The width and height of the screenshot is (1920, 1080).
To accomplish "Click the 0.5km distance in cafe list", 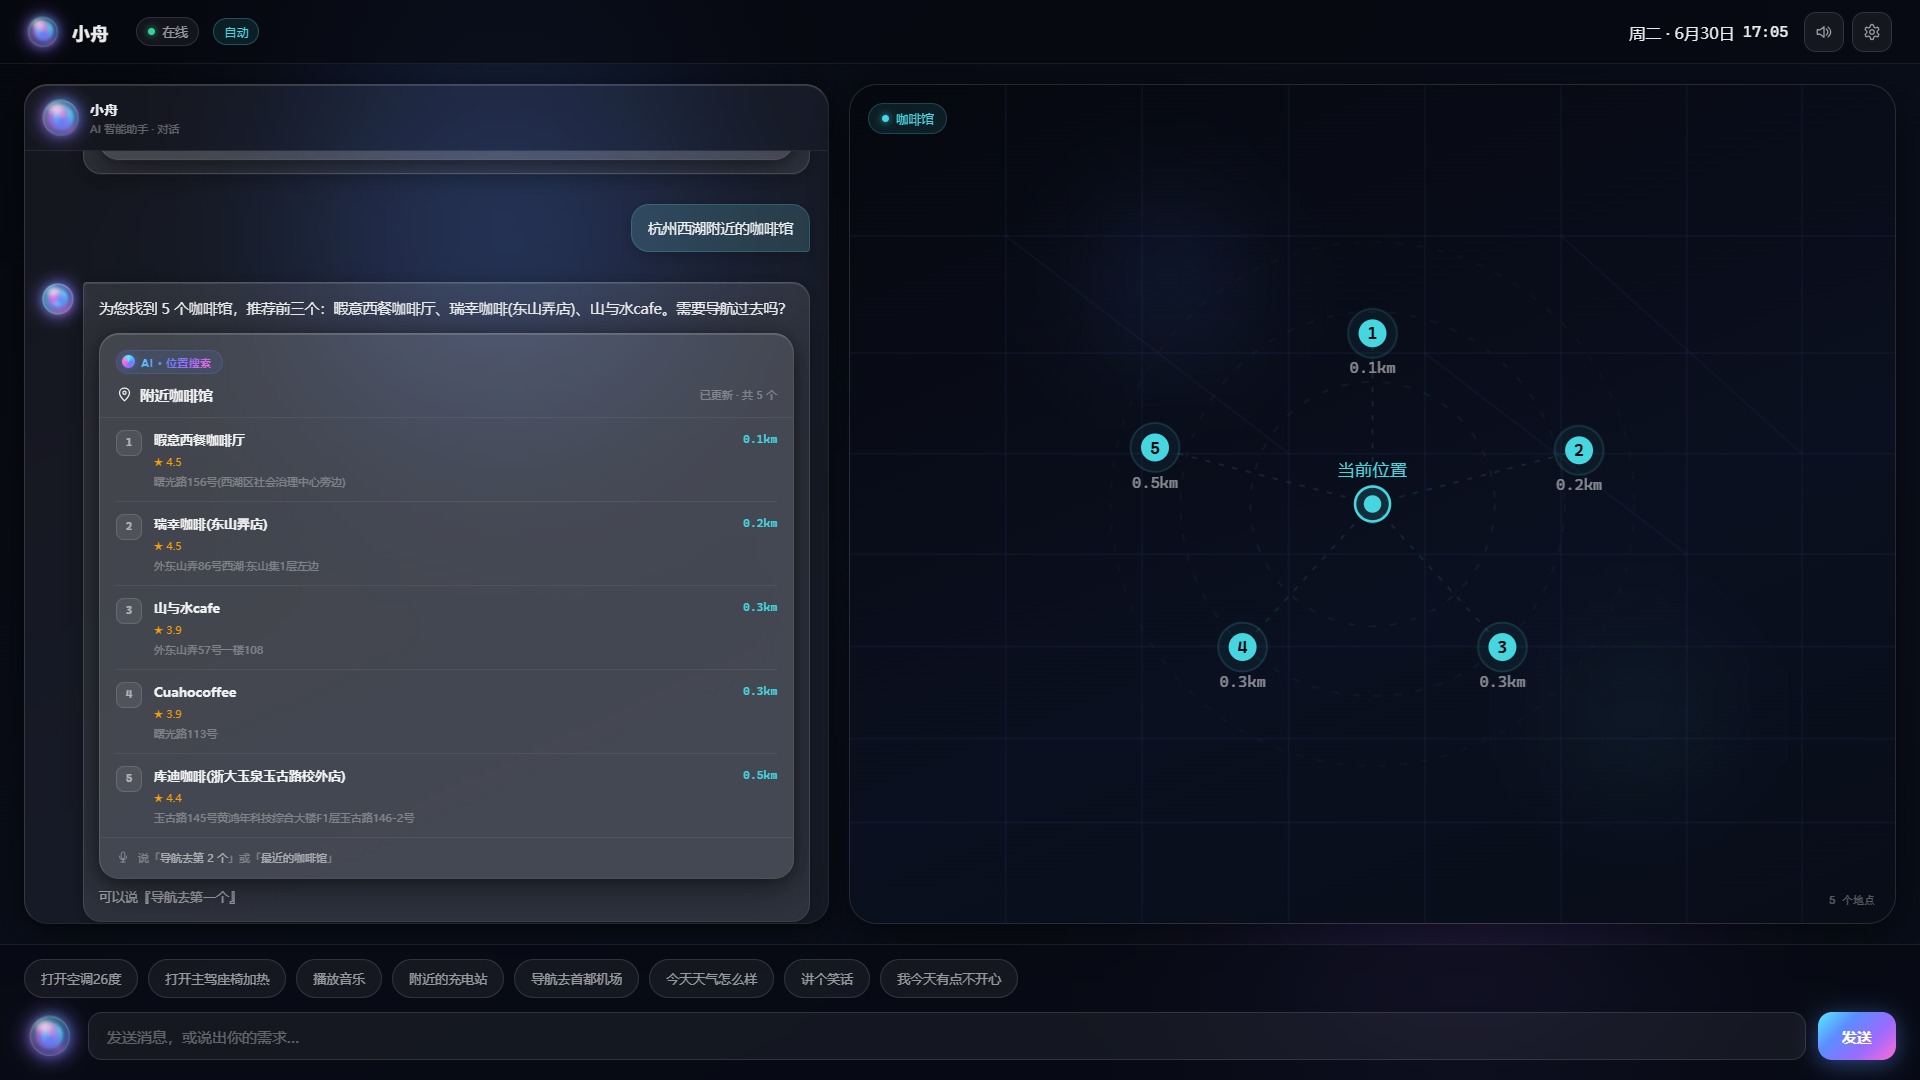I will pyautogui.click(x=760, y=775).
